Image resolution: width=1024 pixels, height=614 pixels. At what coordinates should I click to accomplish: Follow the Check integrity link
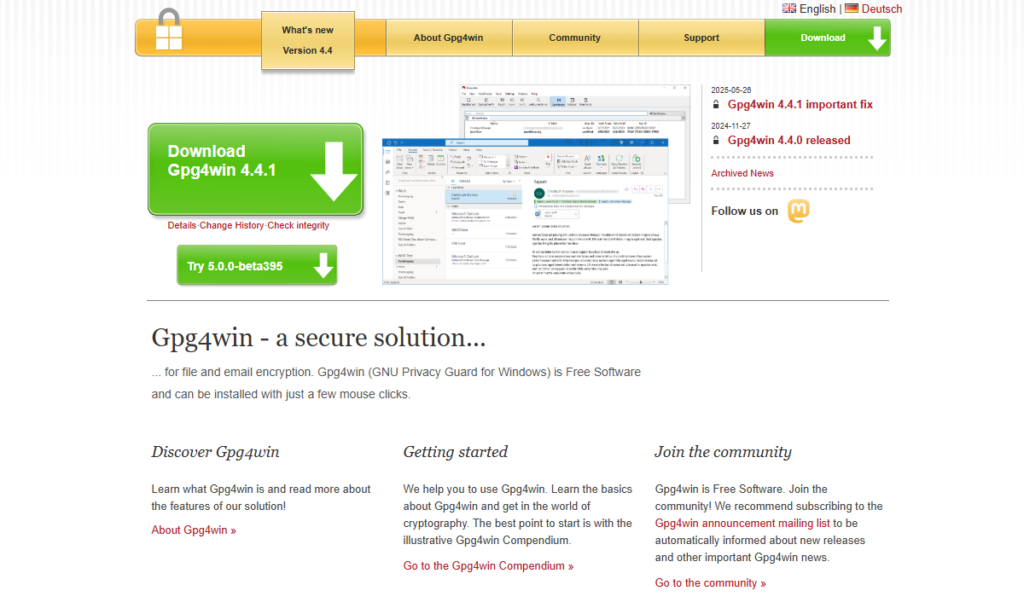pyautogui.click(x=298, y=226)
